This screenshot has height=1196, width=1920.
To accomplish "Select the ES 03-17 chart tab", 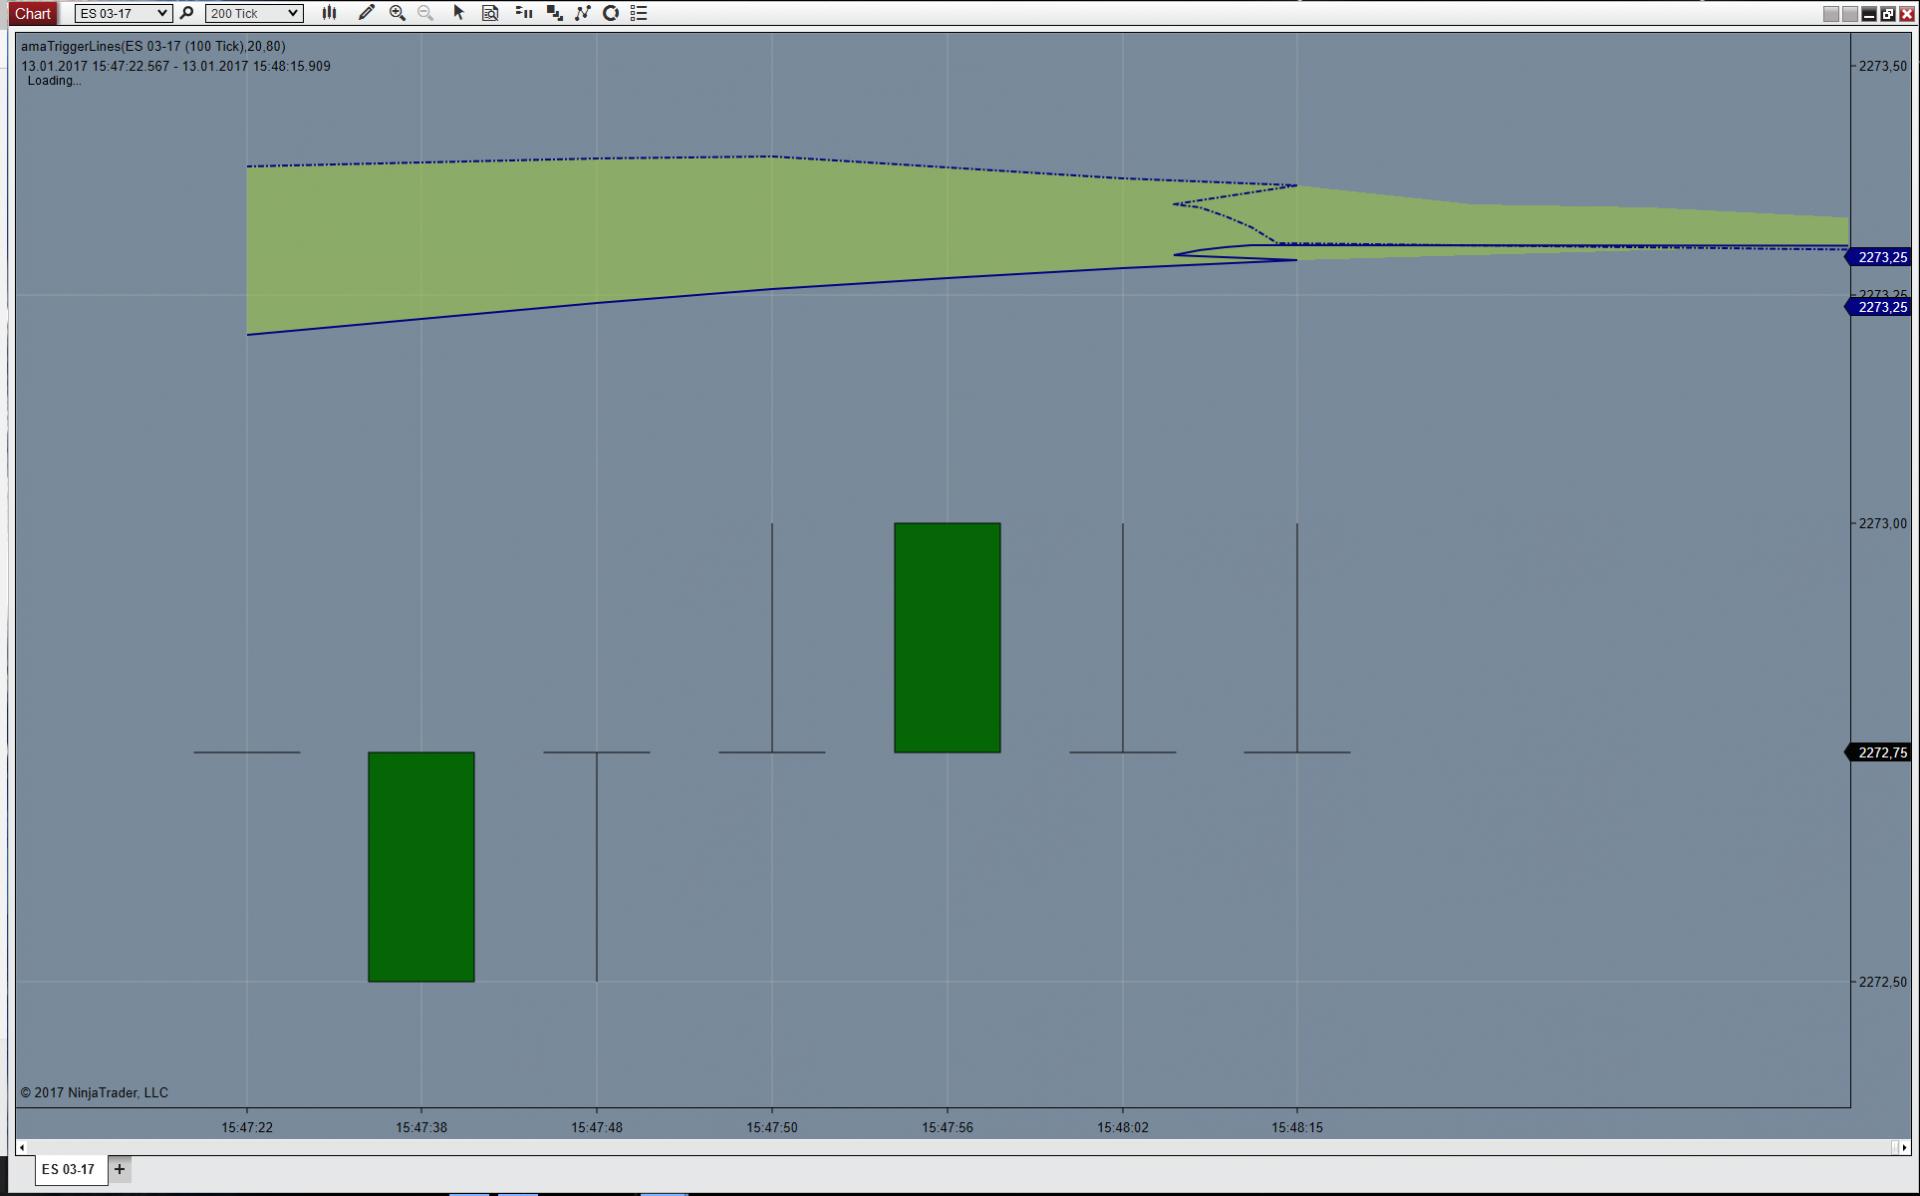I will pyautogui.click(x=68, y=1169).
